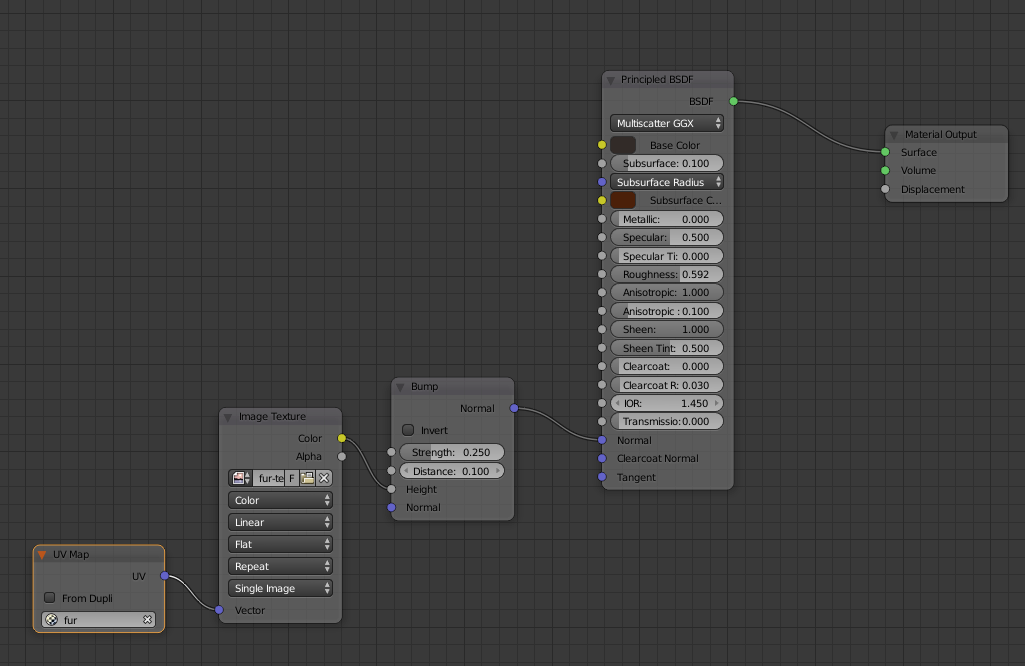The image size is (1025, 666).
Task: Click the Bump Strength 0.250 slider
Action: coord(452,452)
